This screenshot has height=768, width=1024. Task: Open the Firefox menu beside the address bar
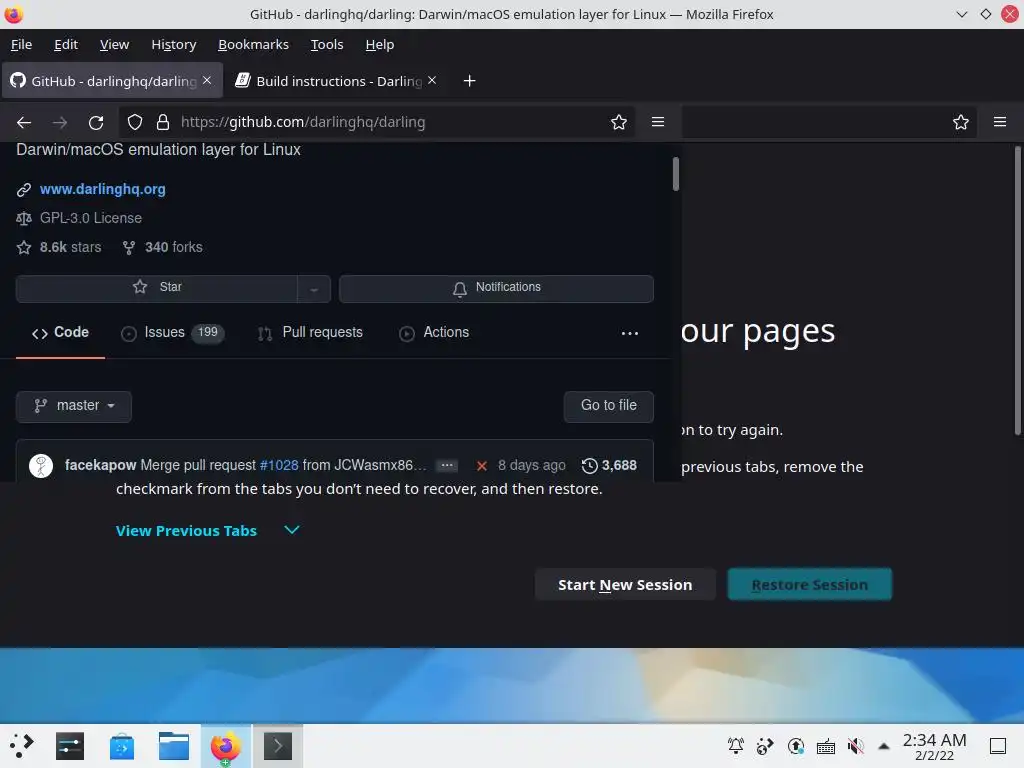[658, 122]
